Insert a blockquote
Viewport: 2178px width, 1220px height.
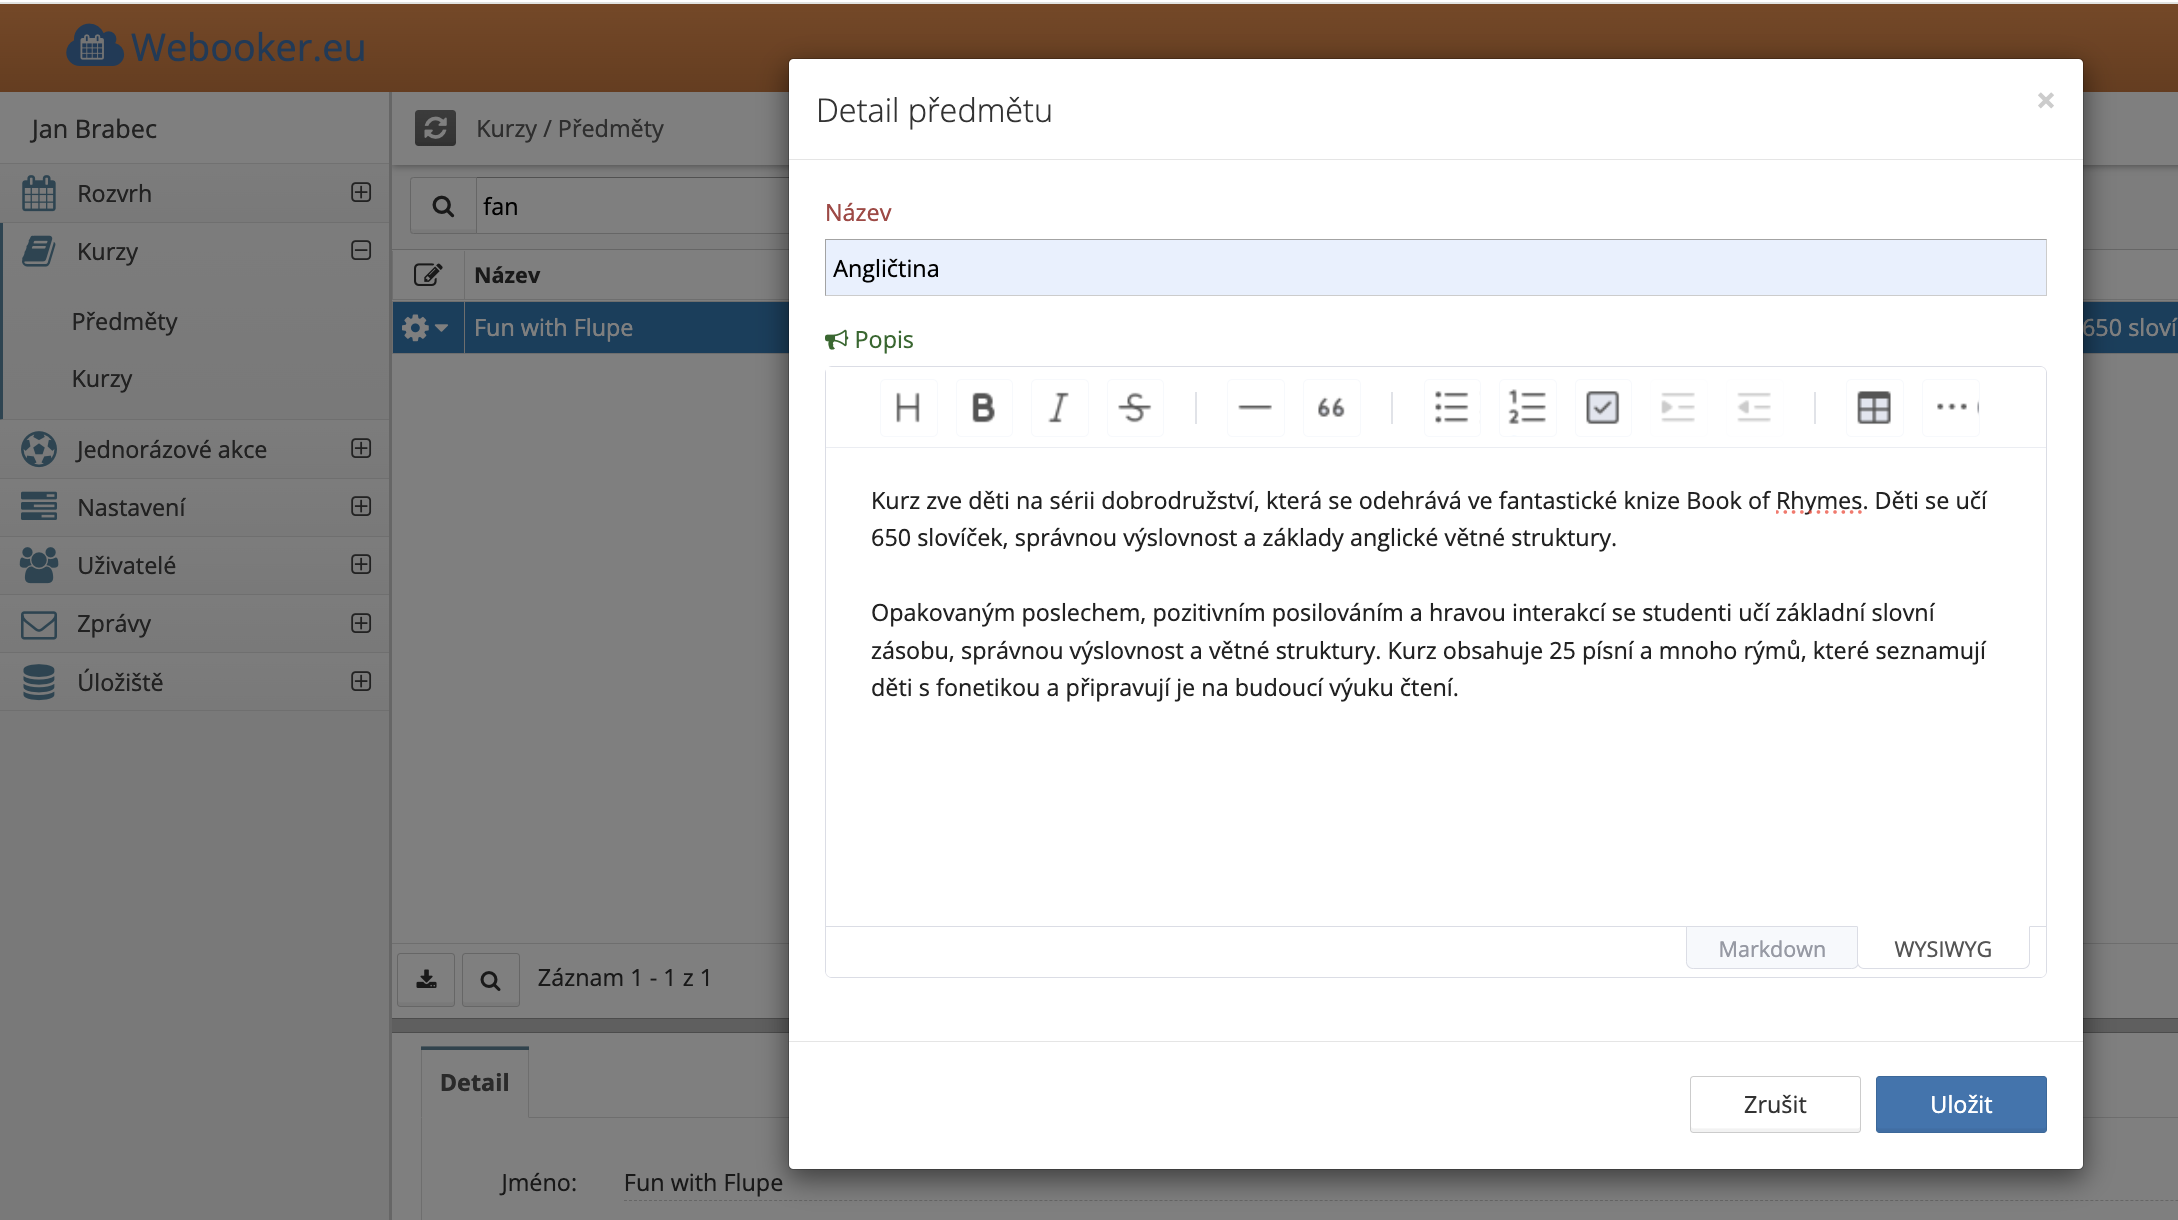click(1330, 408)
